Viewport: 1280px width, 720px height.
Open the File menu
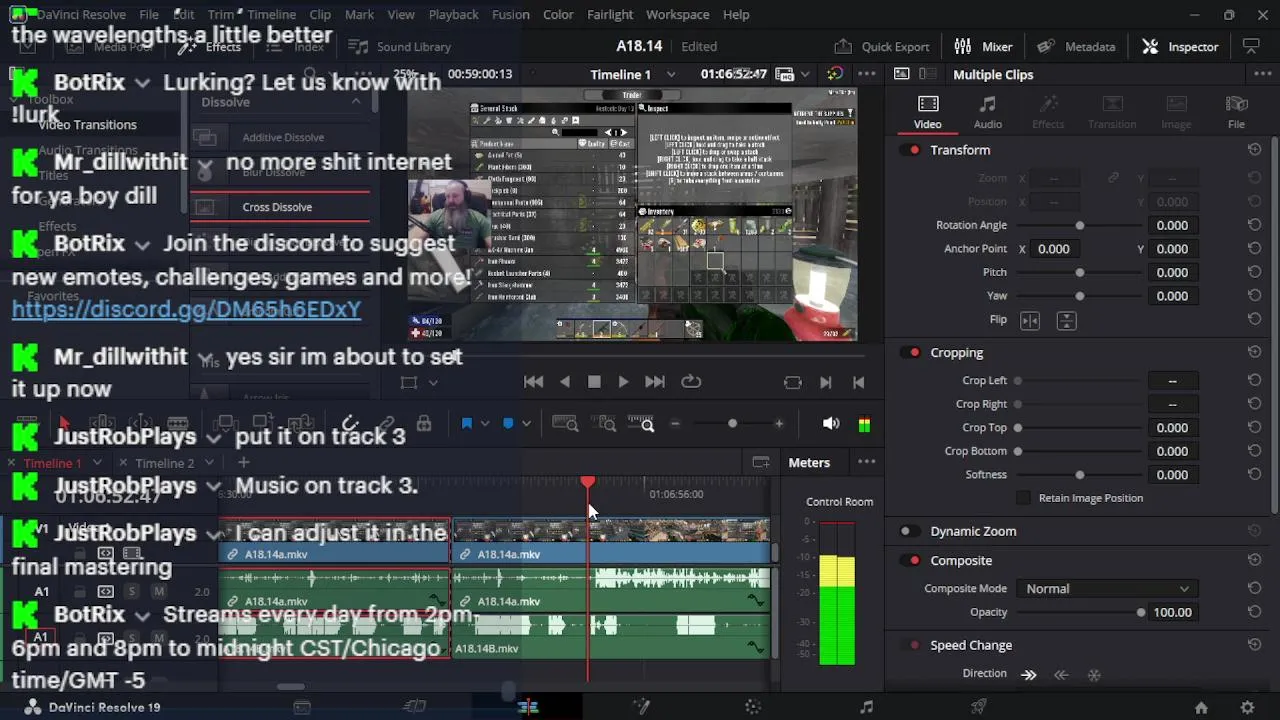(x=149, y=14)
